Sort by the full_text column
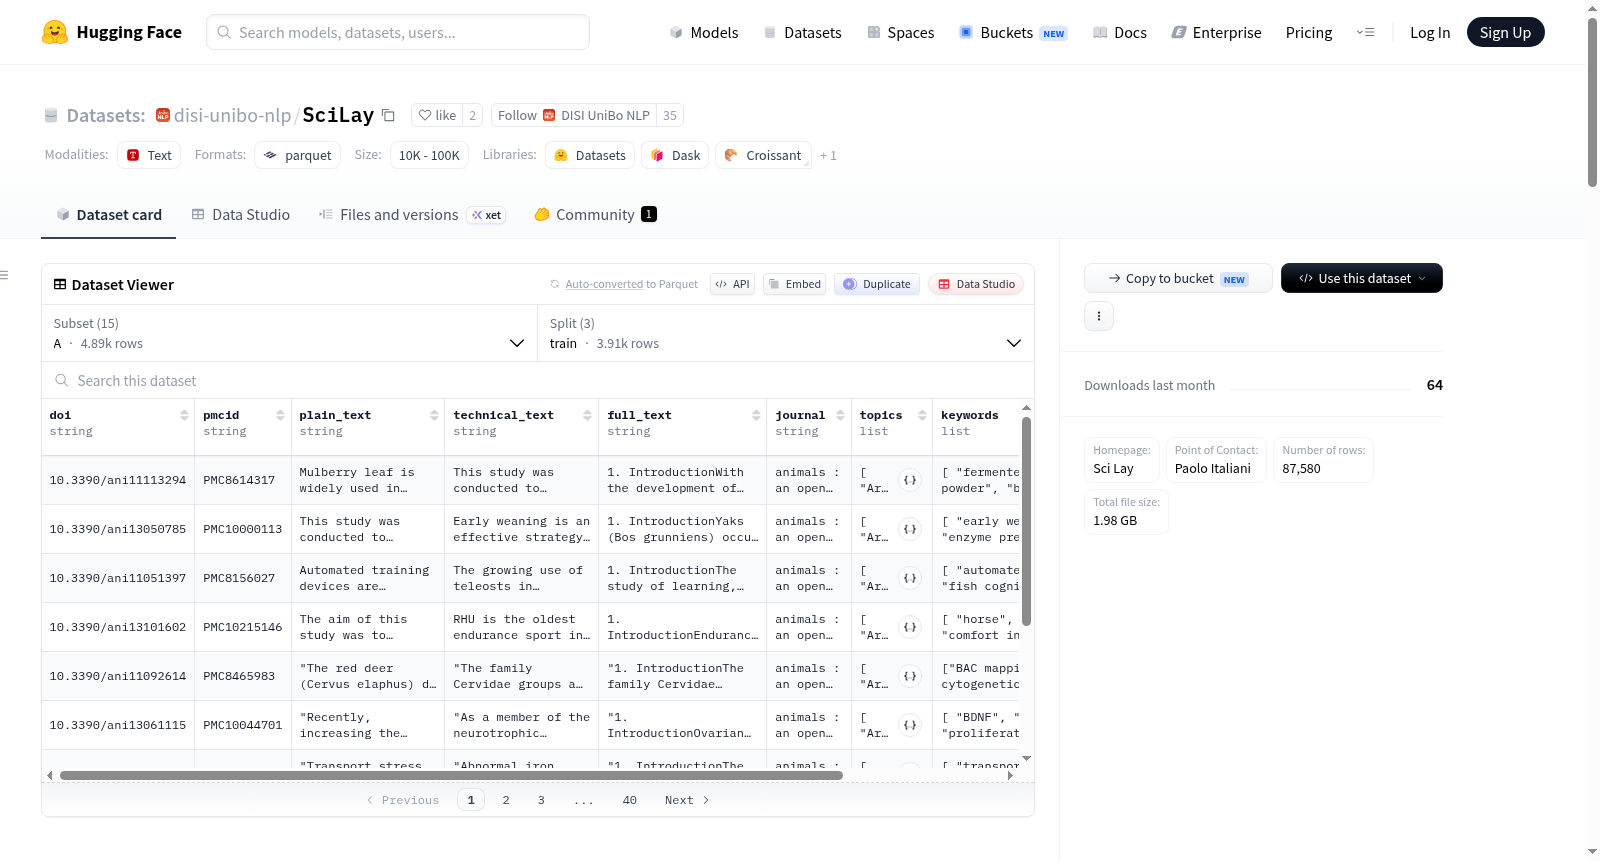 tap(756, 415)
